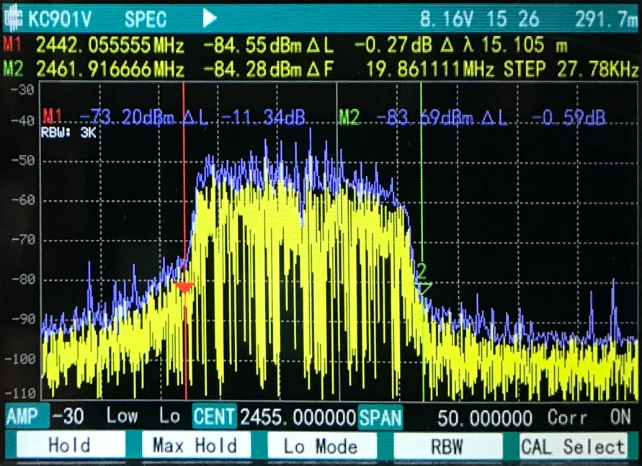The width and height of the screenshot is (642, 466).
Task: Select the red M1 marker triangle on trace
Action: (184, 288)
